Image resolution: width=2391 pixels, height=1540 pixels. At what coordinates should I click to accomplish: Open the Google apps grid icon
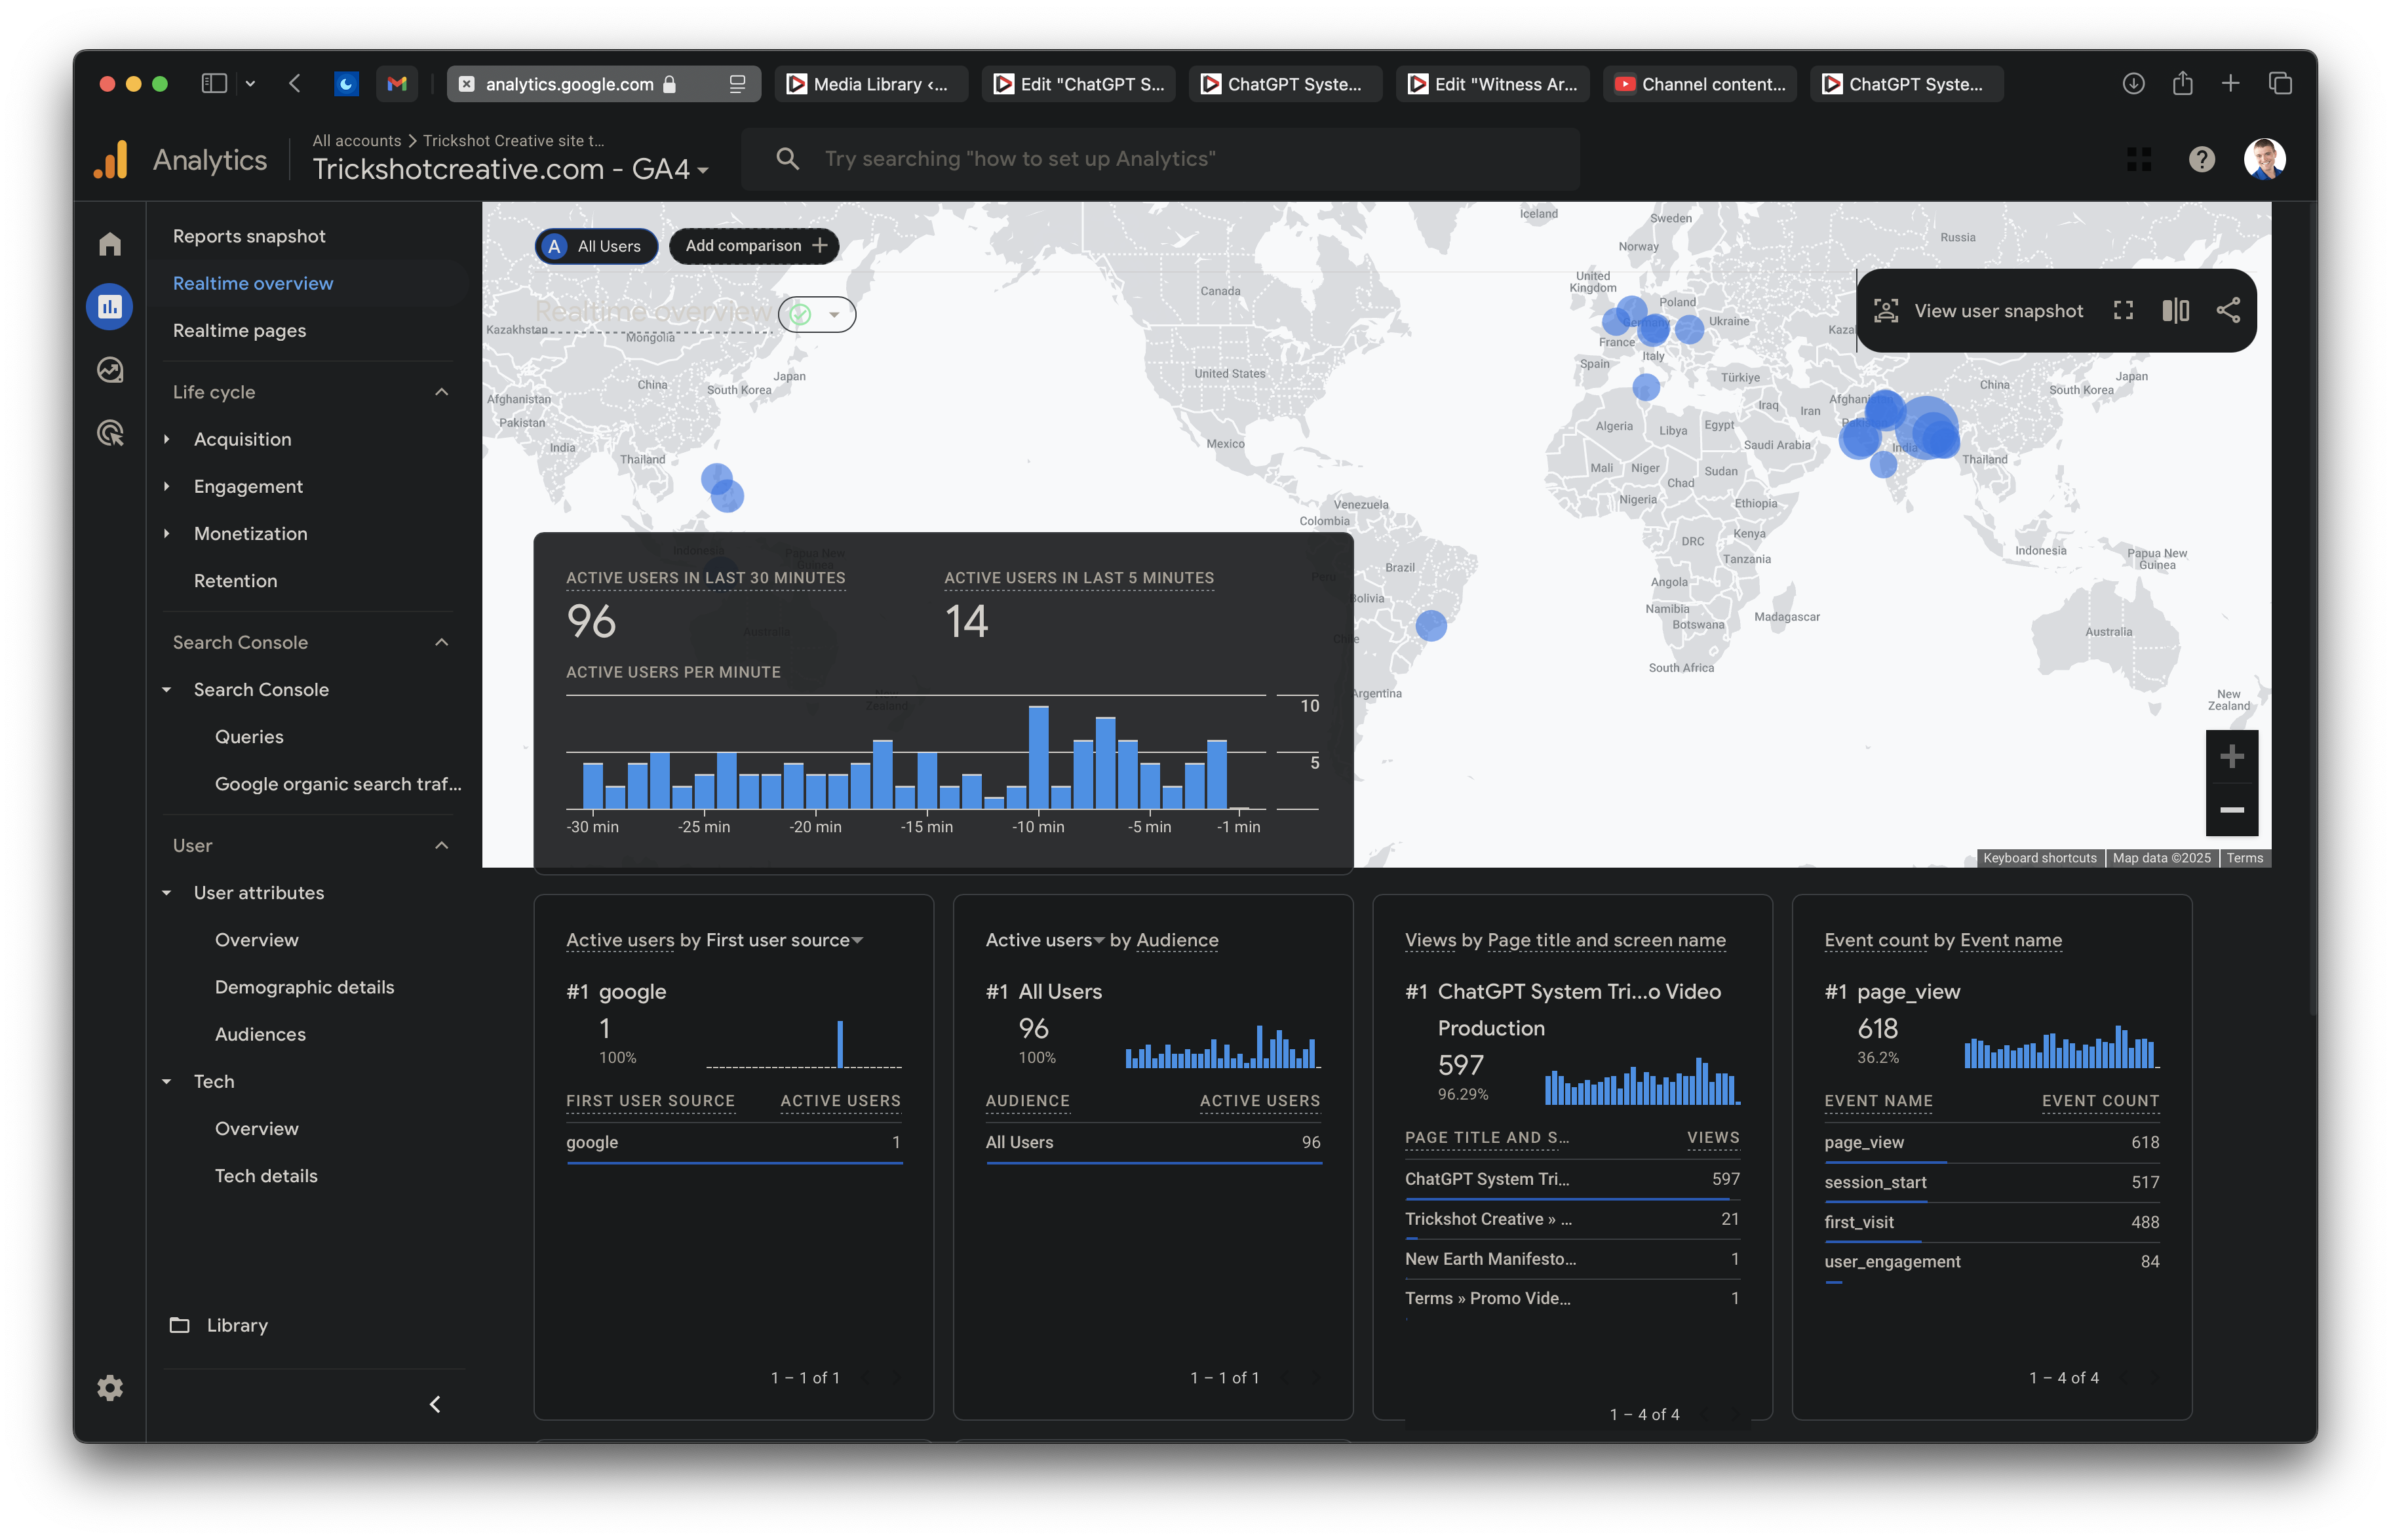(2139, 159)
